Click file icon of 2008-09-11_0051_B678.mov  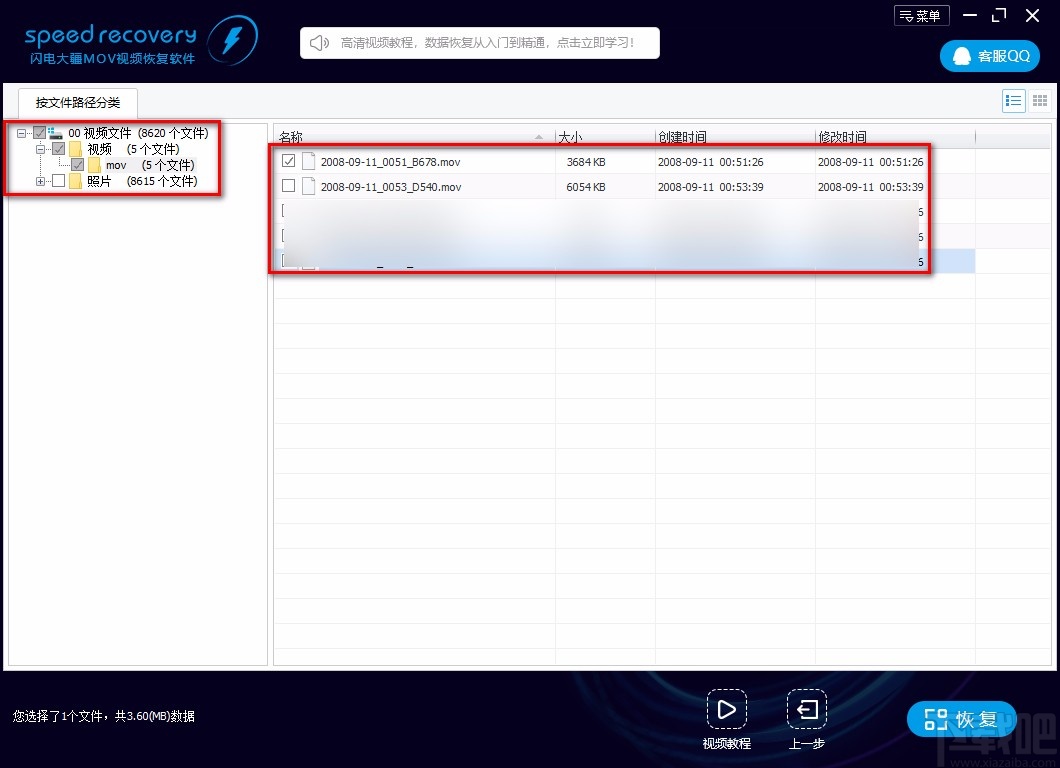pyautogui.click(x=308, y=161)
